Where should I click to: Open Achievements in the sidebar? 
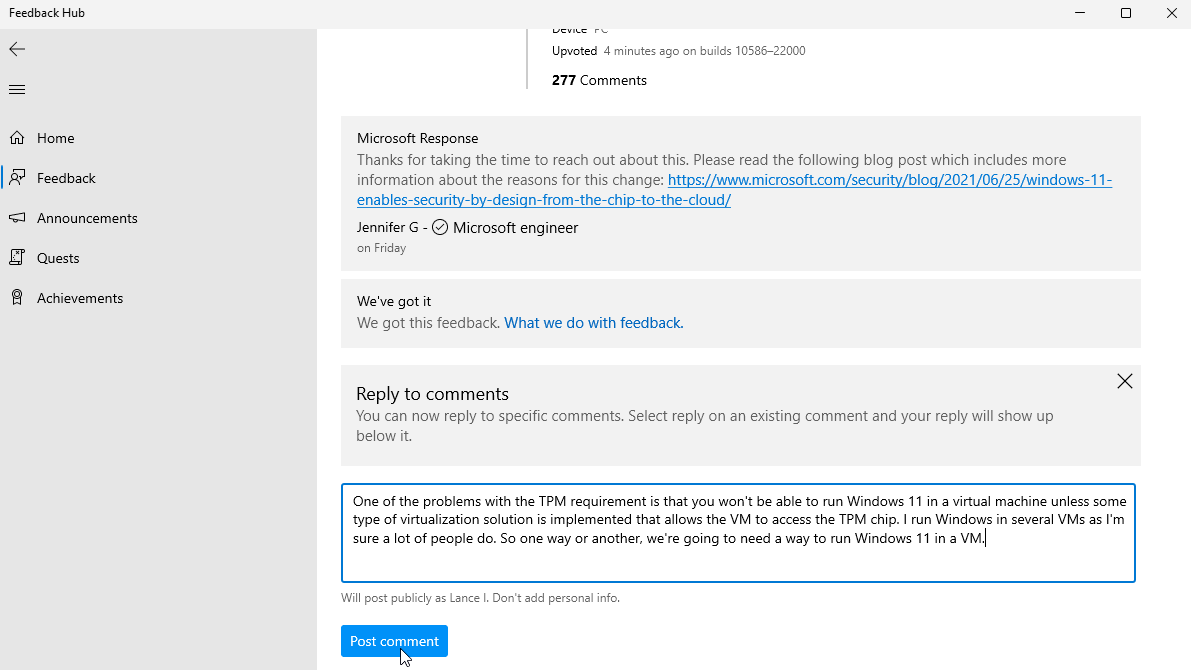tap(80, 299)
